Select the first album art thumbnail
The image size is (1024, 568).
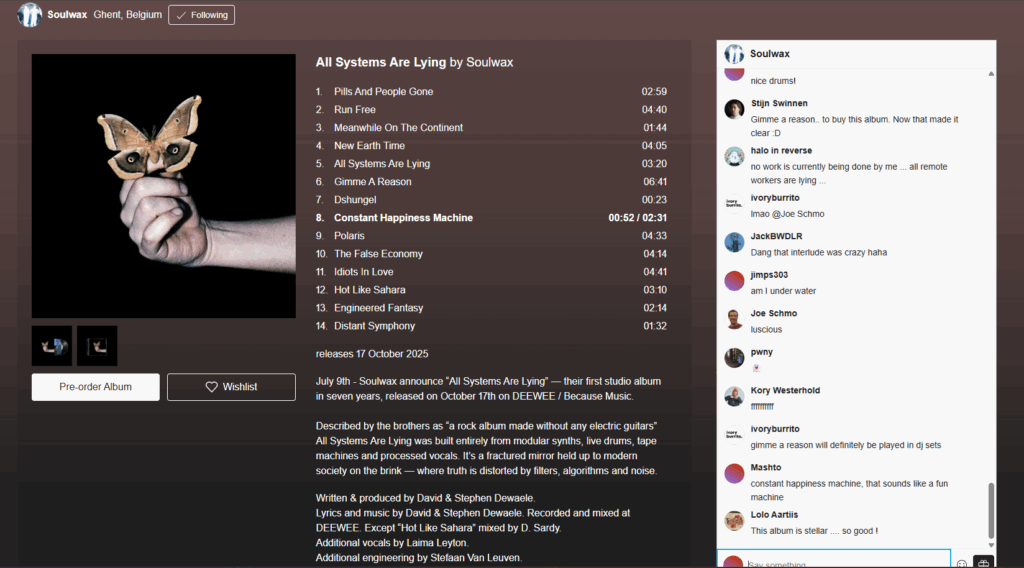pyautogui.click(x=52, y=346)
